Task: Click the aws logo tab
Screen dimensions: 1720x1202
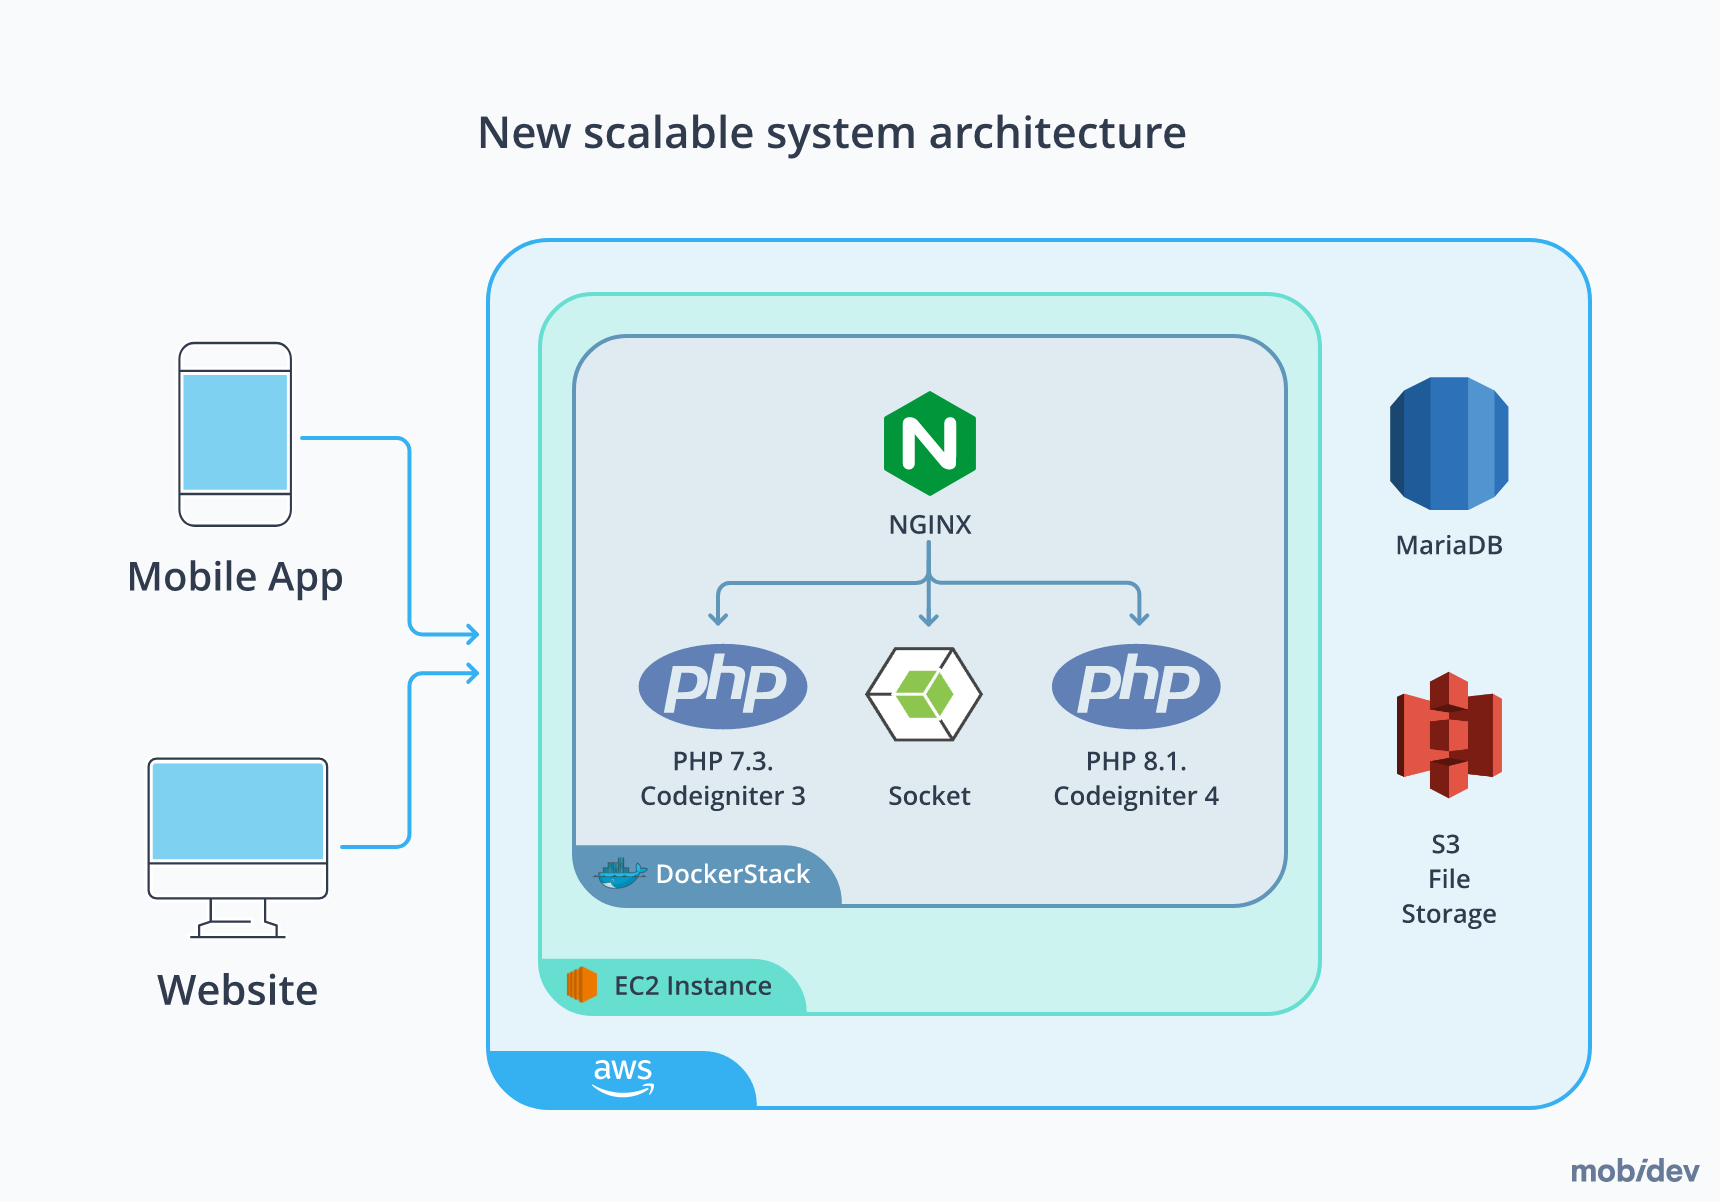Action: coord(622,1078)
